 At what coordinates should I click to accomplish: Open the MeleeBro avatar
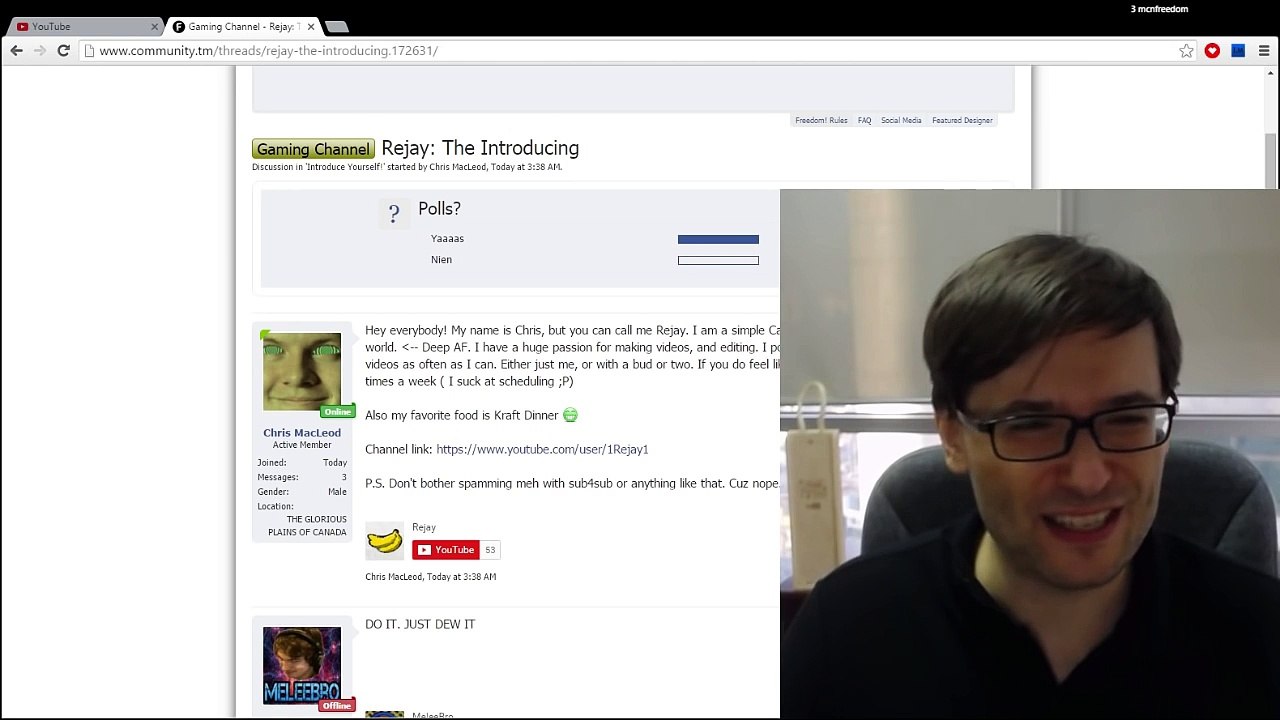coord(302,666)
